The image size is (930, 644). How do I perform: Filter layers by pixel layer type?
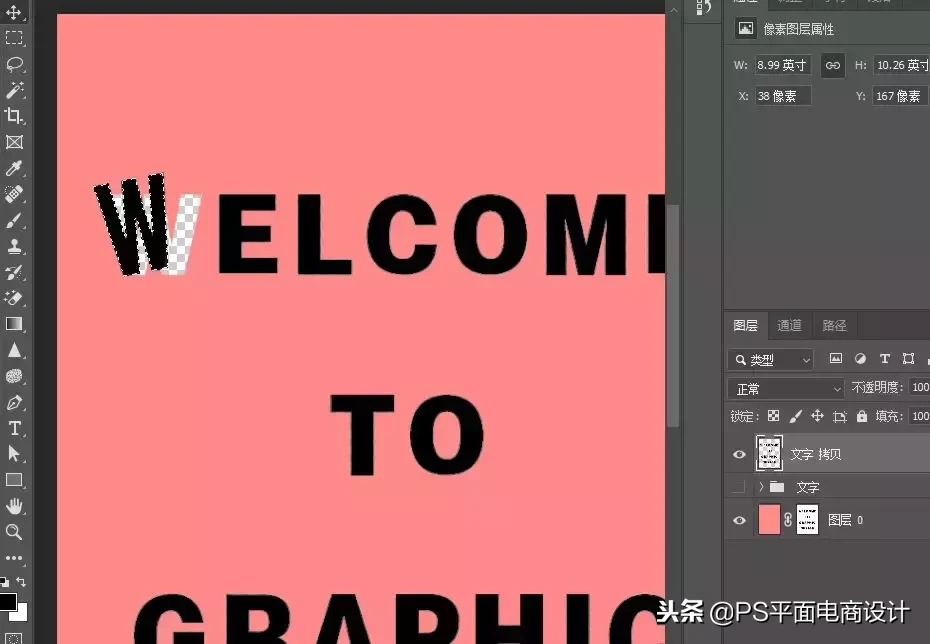(x=836, y=358)
